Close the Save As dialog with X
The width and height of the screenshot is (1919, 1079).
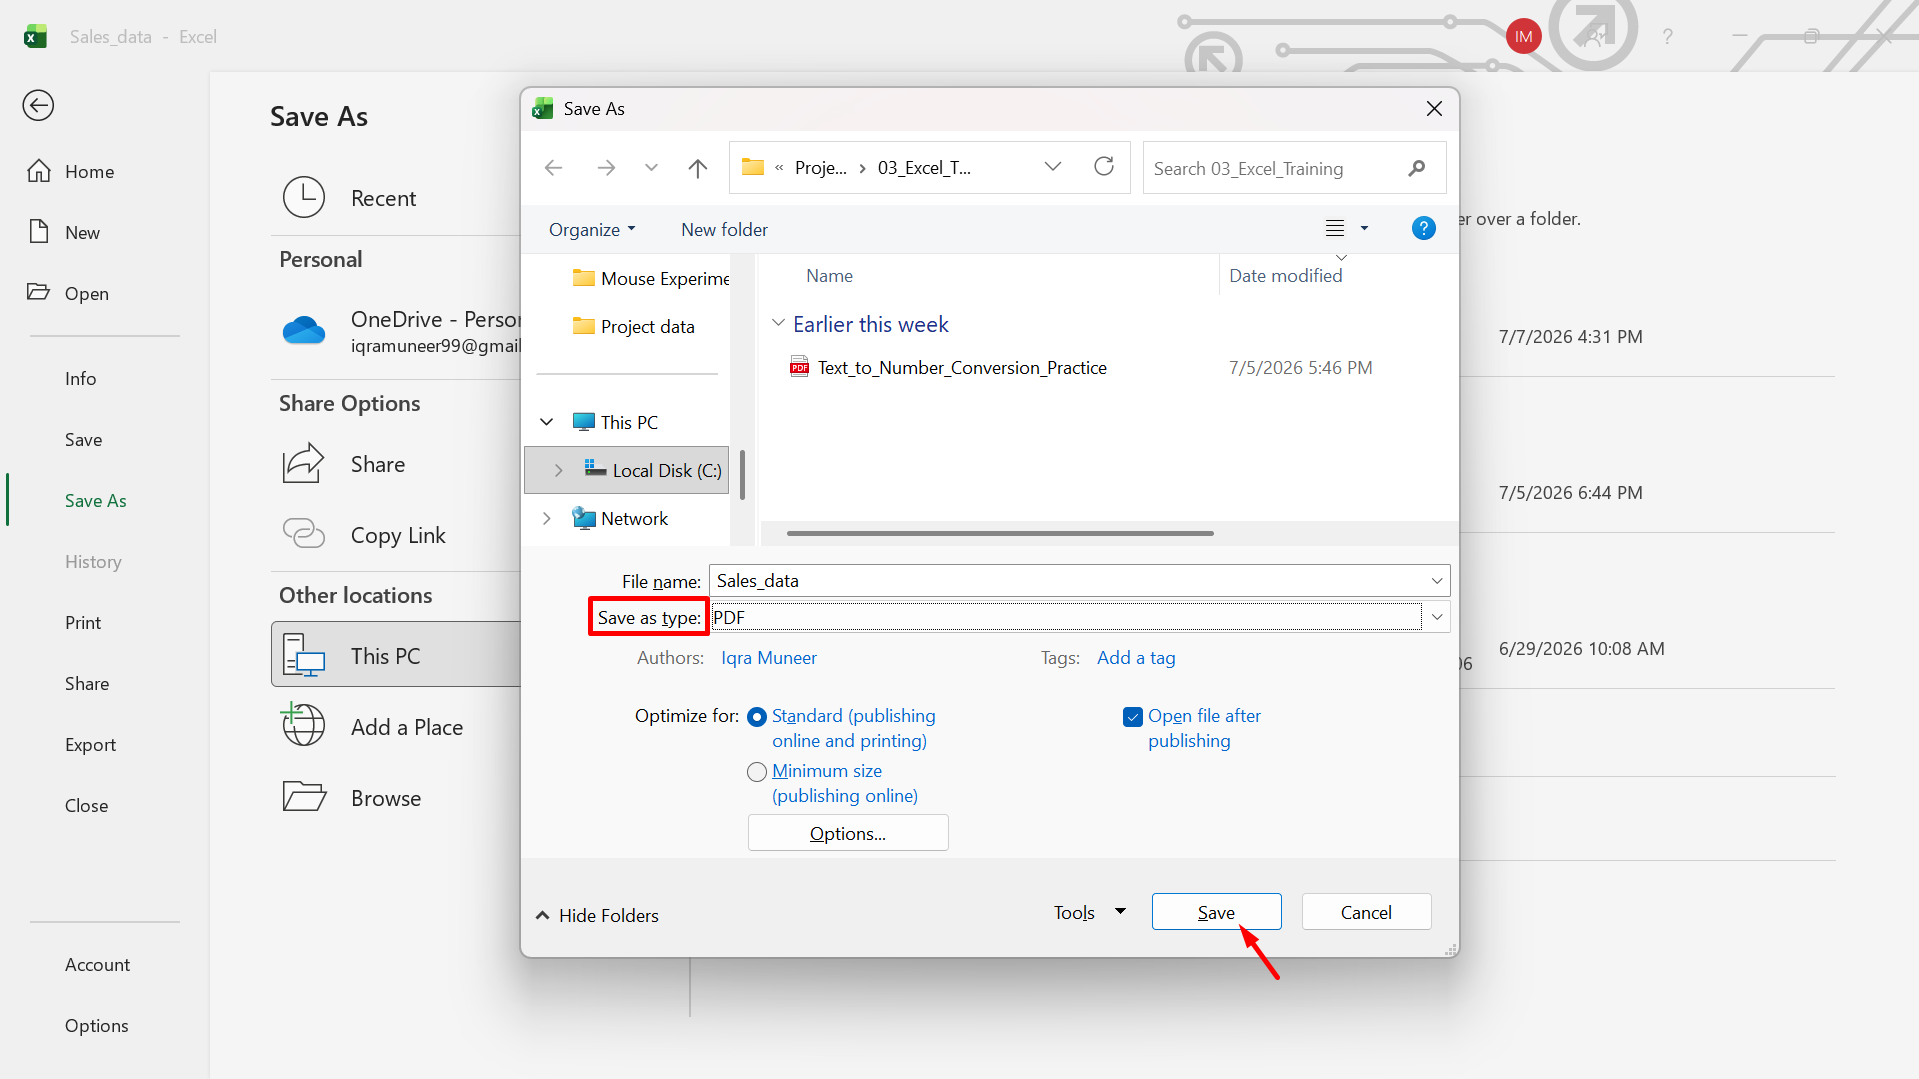[1433, 108]
